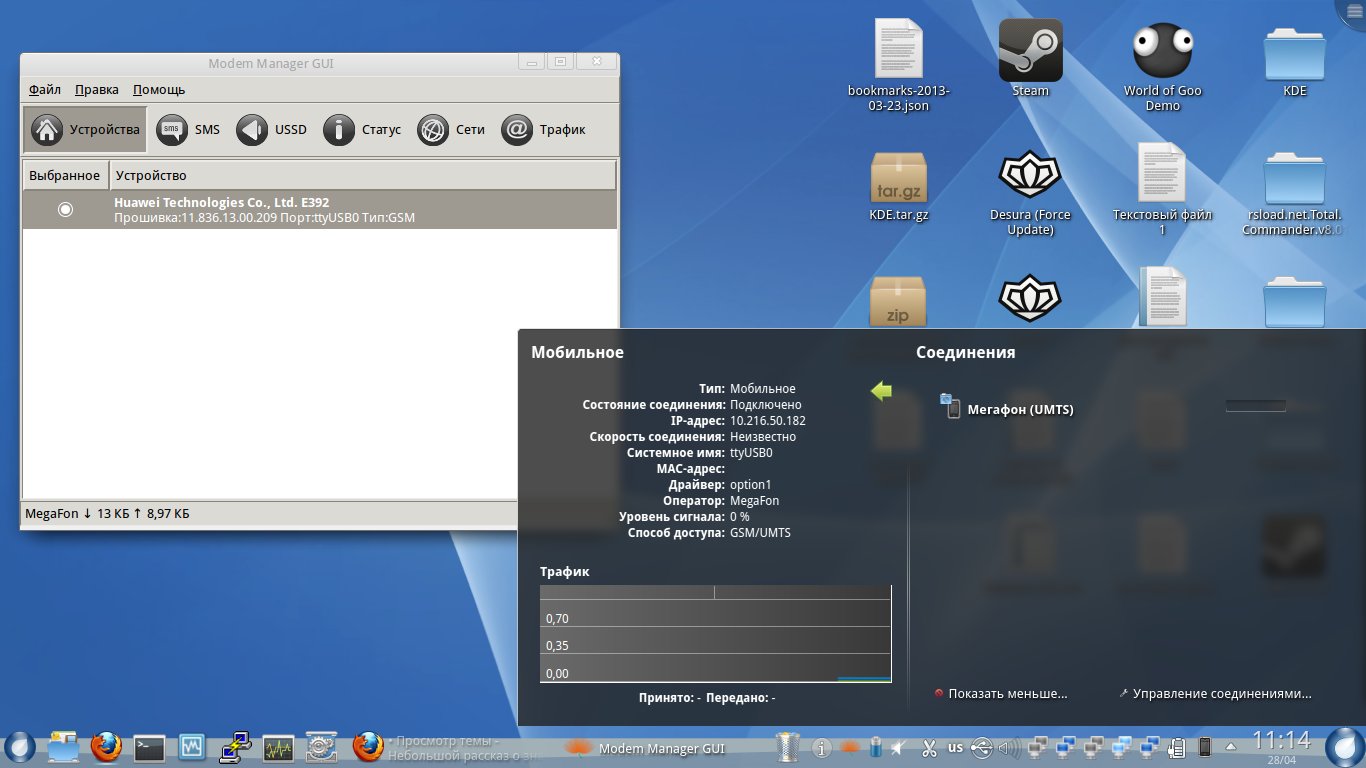Click the Мегафон signal strength bar
The width and height of the screenshot is (1366, 768).
point(1255,406)
